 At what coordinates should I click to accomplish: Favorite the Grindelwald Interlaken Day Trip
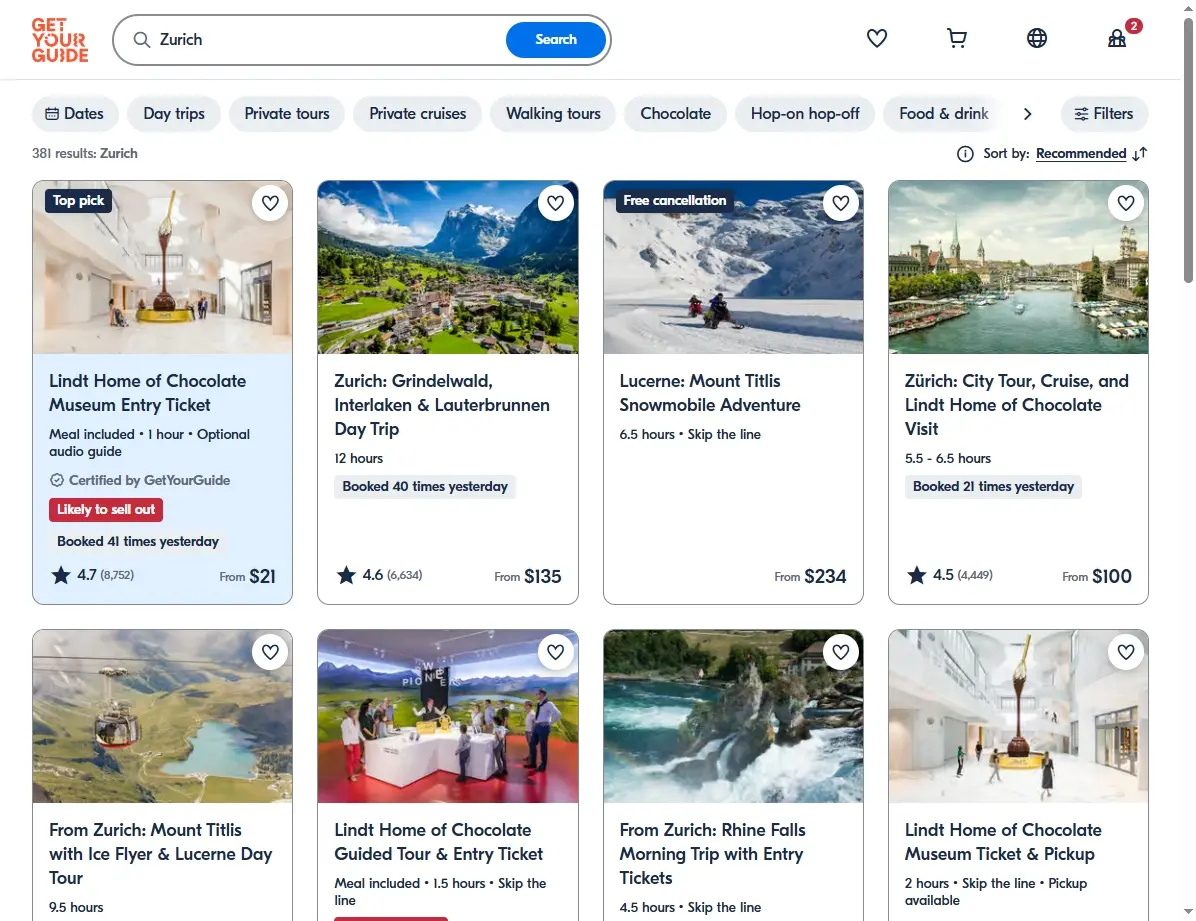coord(555,203)
